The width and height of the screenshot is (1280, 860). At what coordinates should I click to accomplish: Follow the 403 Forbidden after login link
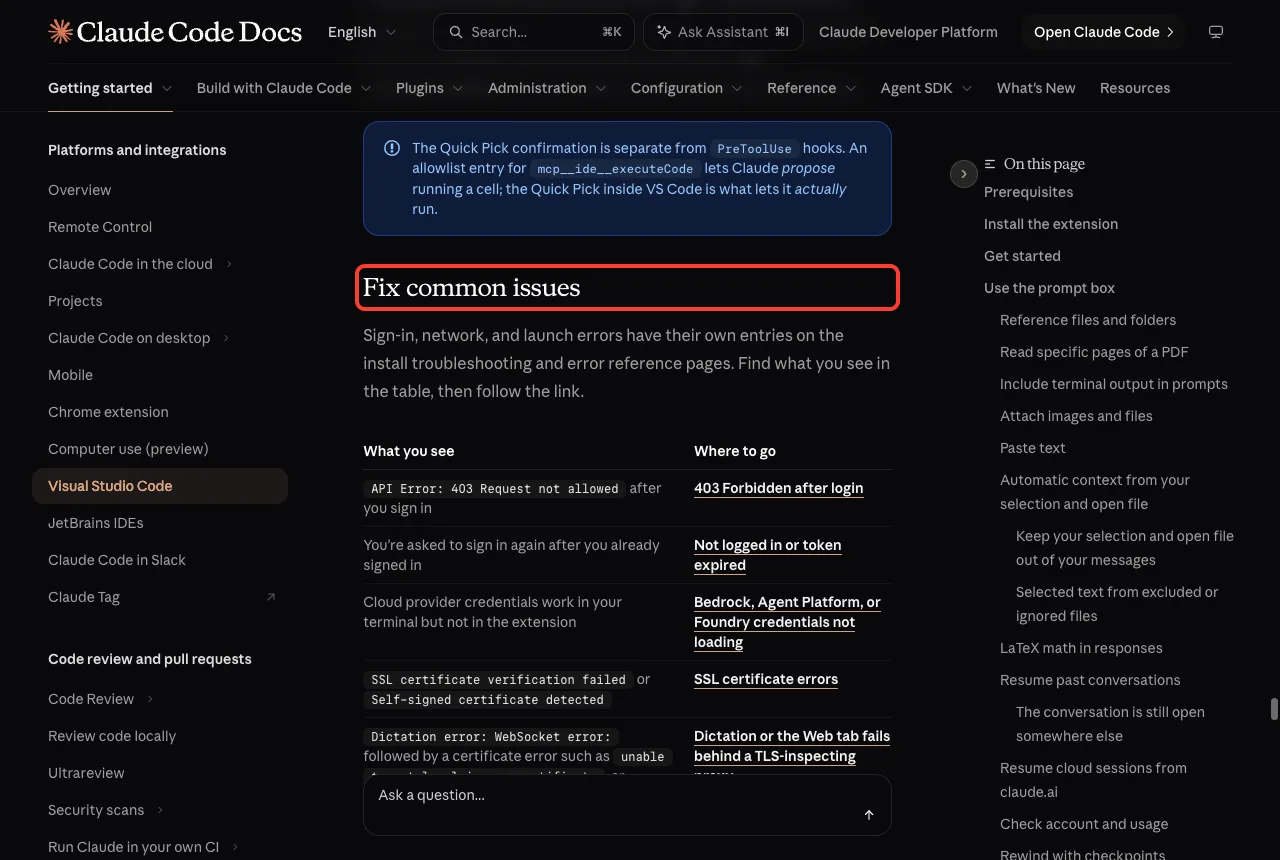pyautogui.click(x=779, y=488)
